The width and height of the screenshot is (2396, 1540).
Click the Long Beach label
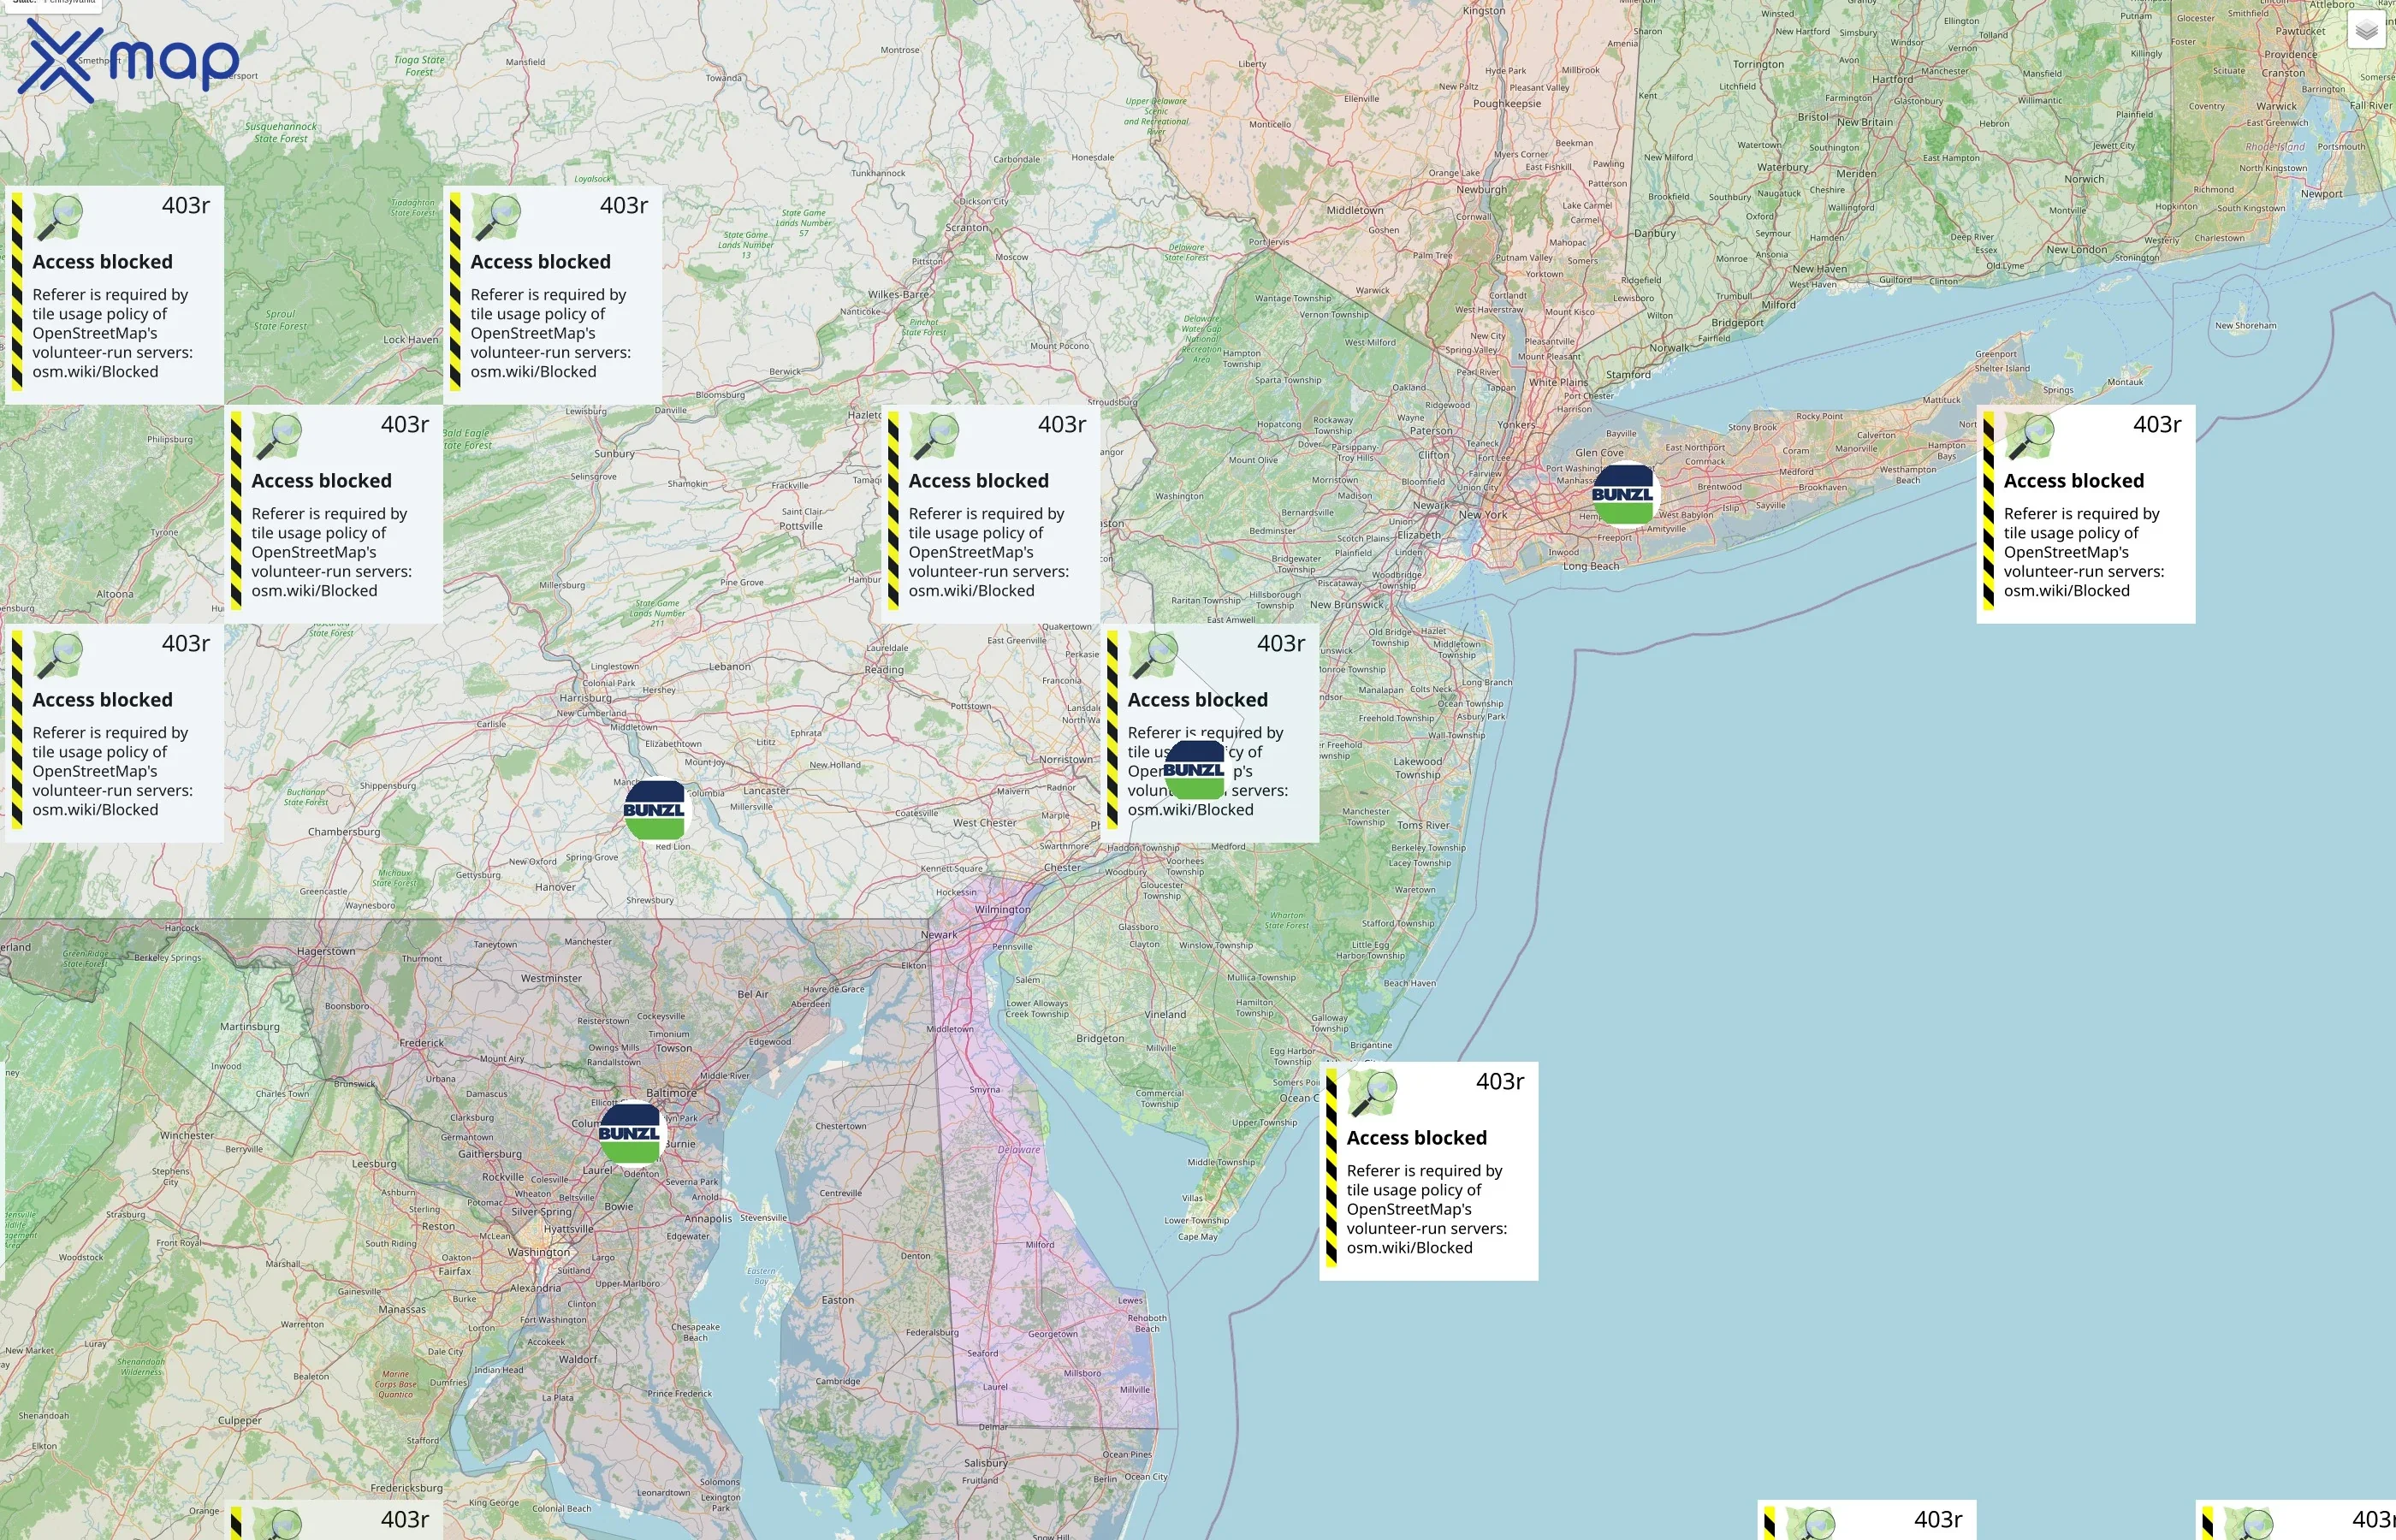click(1591, 566)
